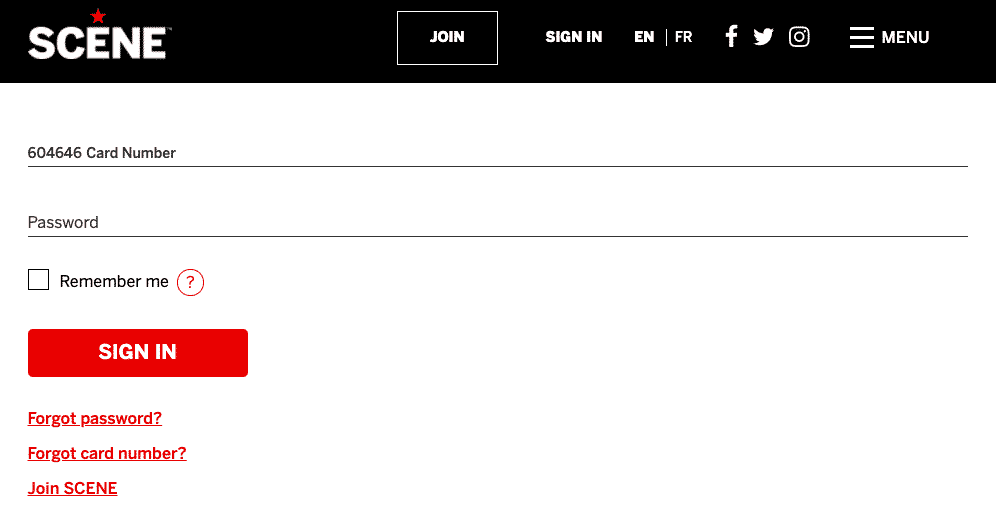This screenshot has height=507, width=996.
Task: Open the Facebook page icon
Action: pos(731,37)
